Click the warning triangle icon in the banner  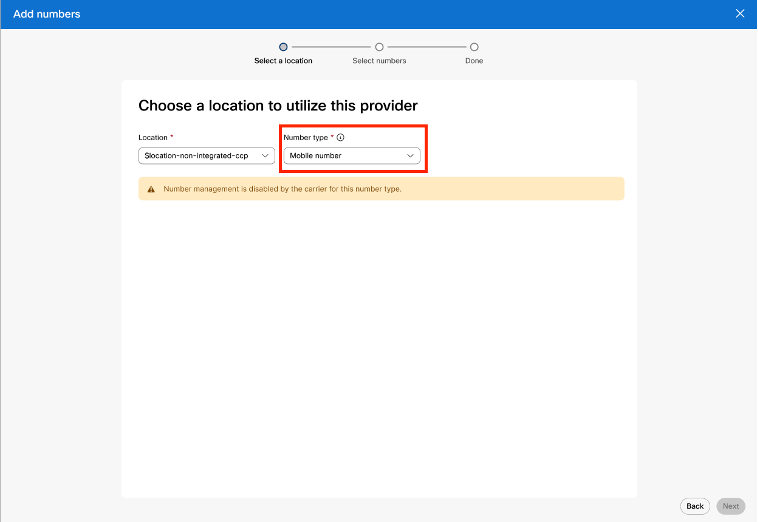pos(151,189)
